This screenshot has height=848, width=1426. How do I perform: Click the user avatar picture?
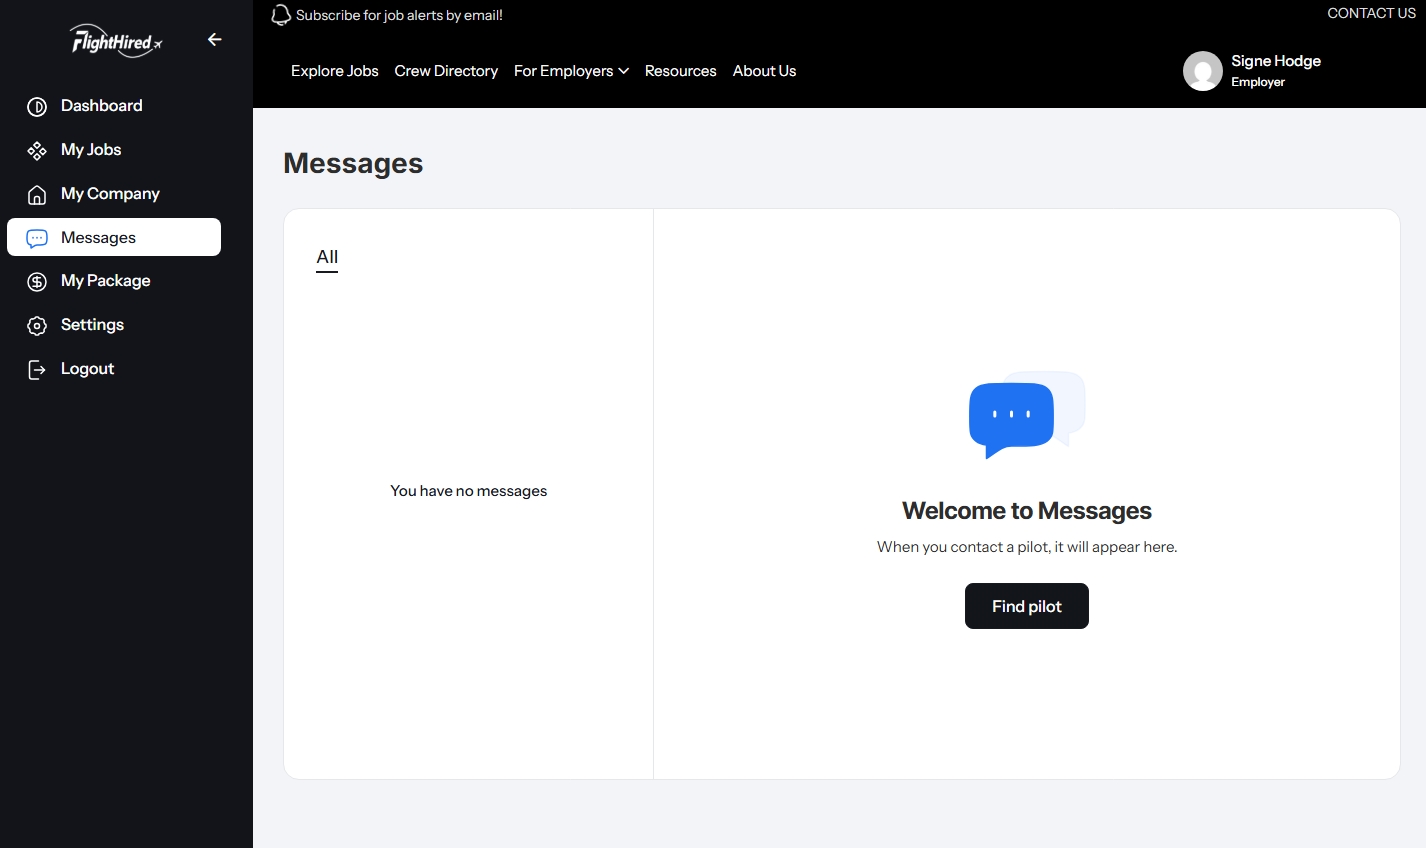[x=1203, y=71]
